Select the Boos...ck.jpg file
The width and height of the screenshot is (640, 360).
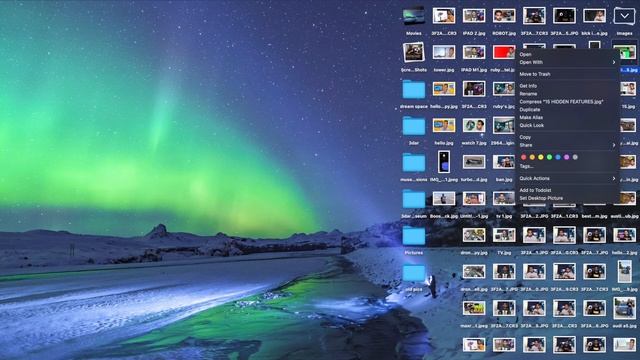[444, 198]
